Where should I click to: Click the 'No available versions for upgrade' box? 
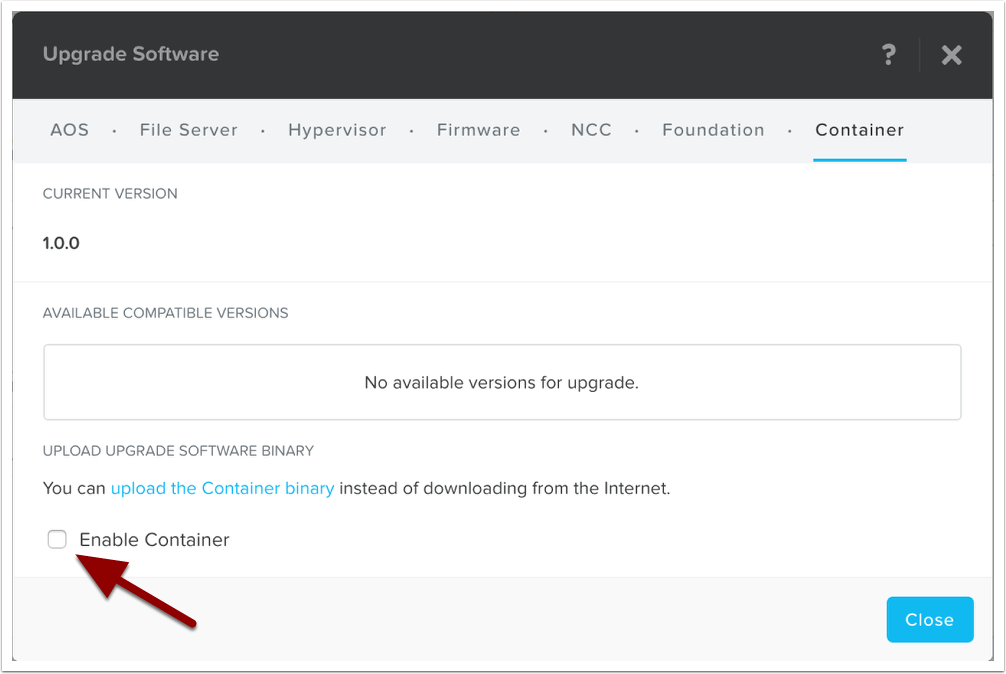[x=501, y=382]
